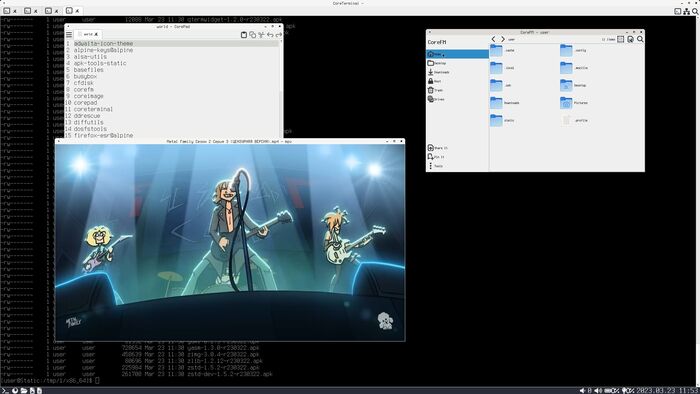The image size is (700, 394).
Task: Click the Copy icon in CorePad toolbar
Action: click(x=253, y=34)
